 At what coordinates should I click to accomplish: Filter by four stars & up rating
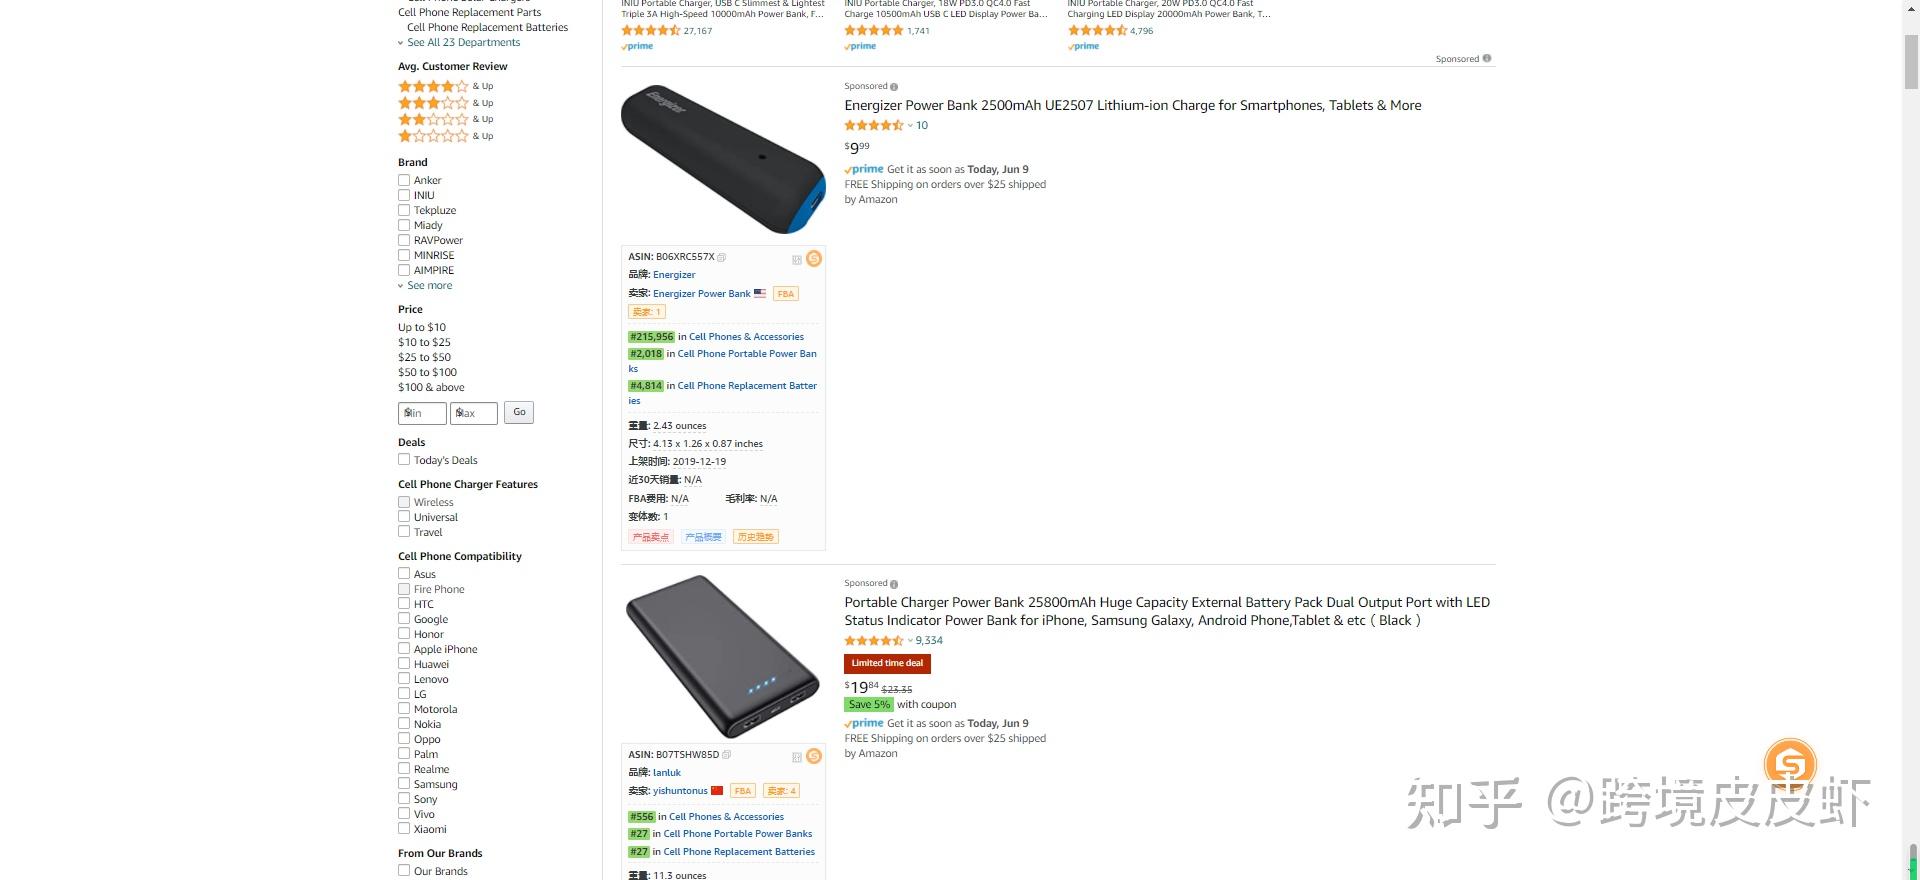434,87
